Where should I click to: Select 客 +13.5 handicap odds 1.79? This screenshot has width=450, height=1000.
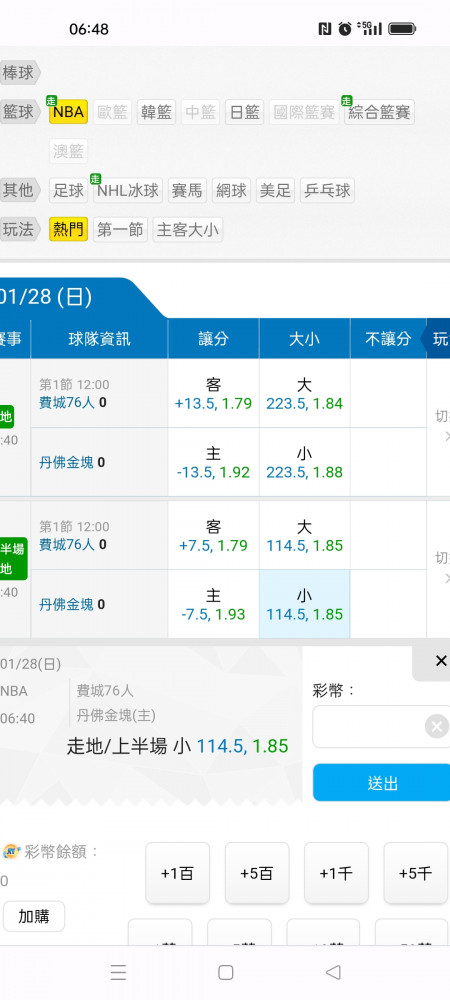214,393
